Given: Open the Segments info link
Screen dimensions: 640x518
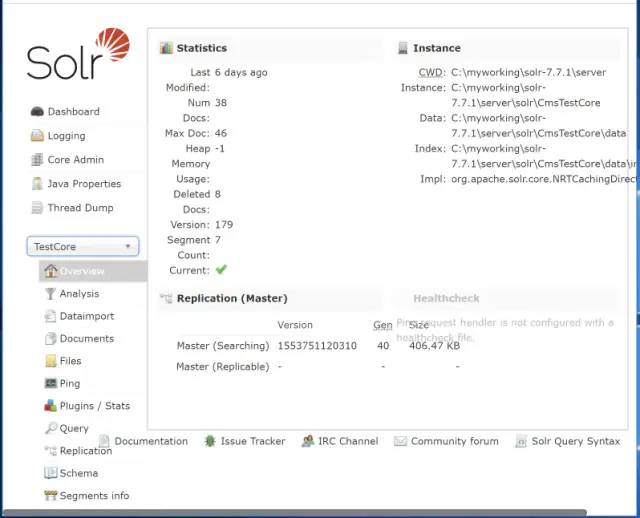Looking at the screenshot, I should pos(94,496).
